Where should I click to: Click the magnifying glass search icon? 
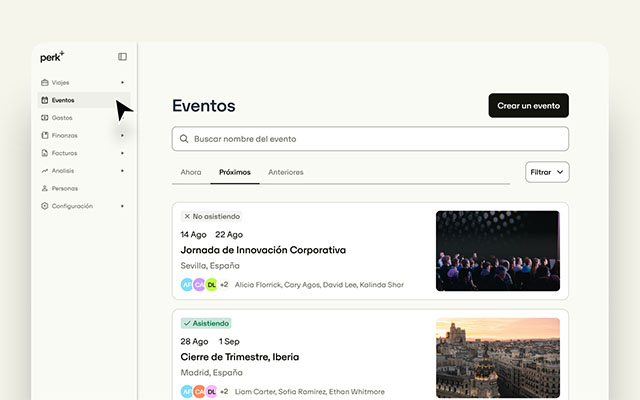tap(182, 139)
